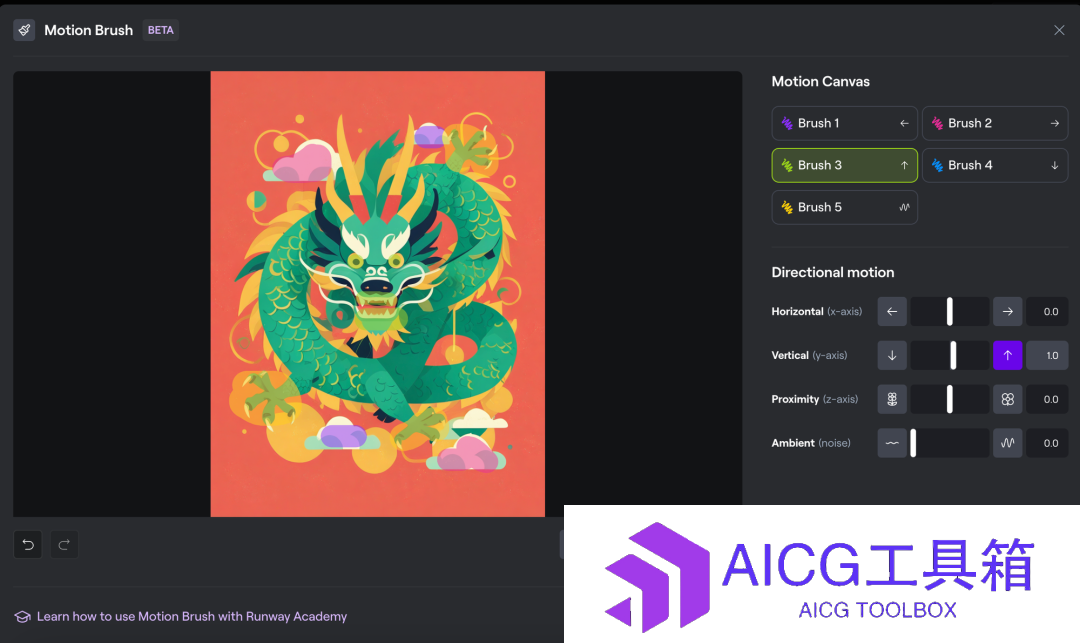Click the dragon image on canvas
This screenshot has width=1080, height=643.
(x=377, y=294)
